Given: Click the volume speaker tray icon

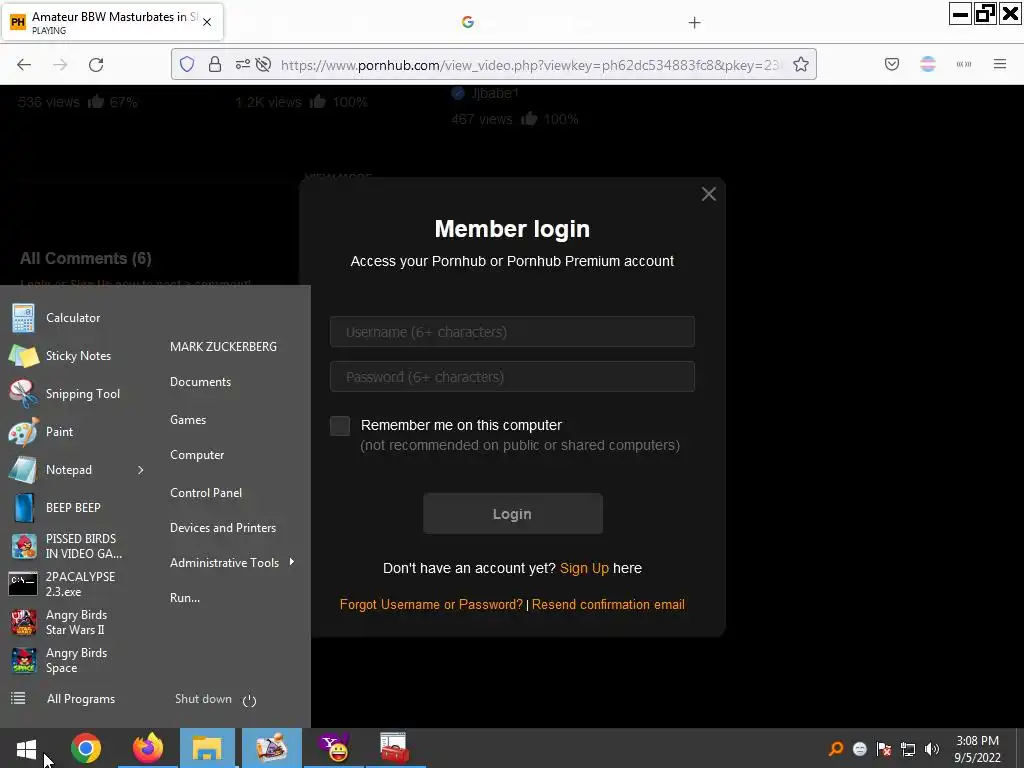Looking at the screenshot, I should click(932, 749).
